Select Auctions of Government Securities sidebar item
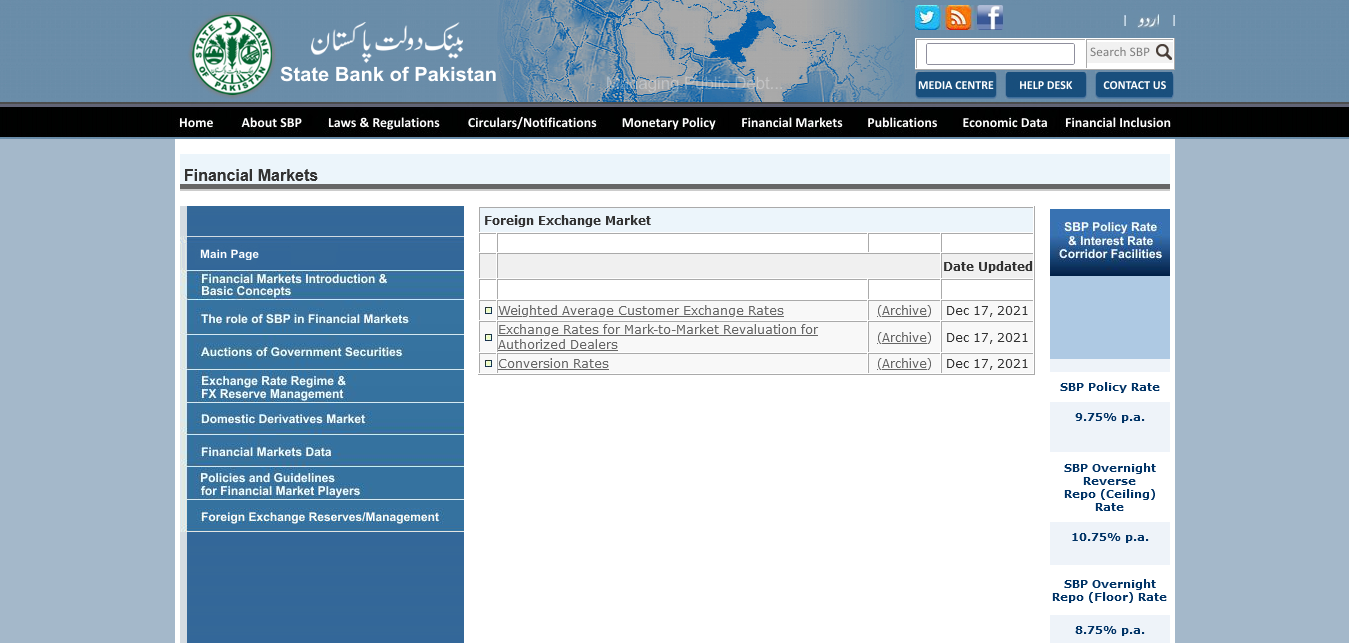 [x=301, y=352]
